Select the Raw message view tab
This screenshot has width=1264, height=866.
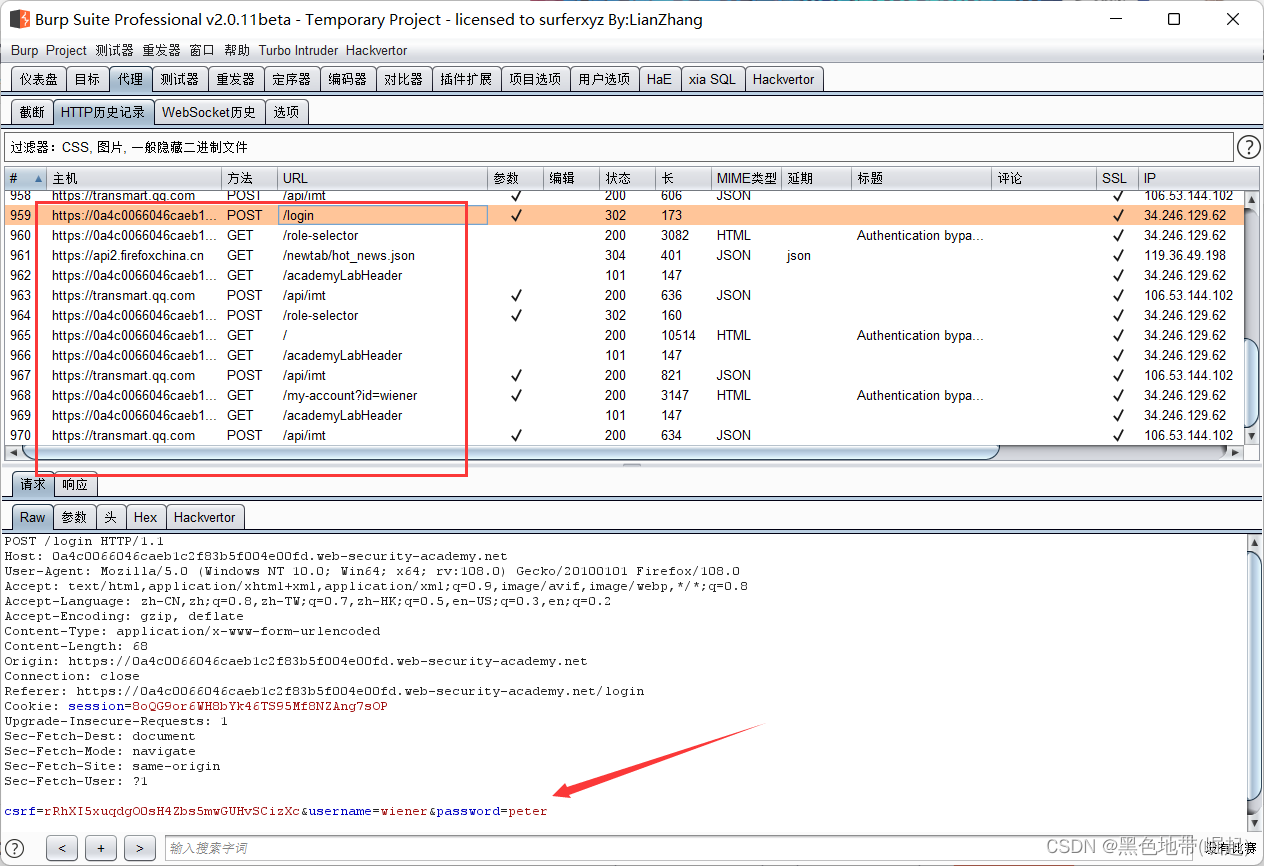pos(33,517)
